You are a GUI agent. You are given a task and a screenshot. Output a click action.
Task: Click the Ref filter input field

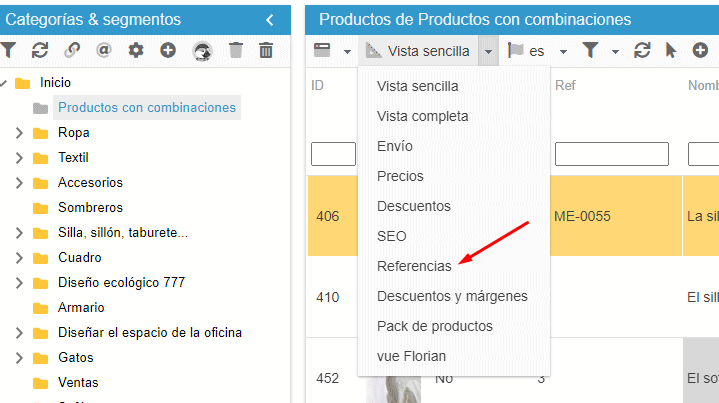(611, 154)
